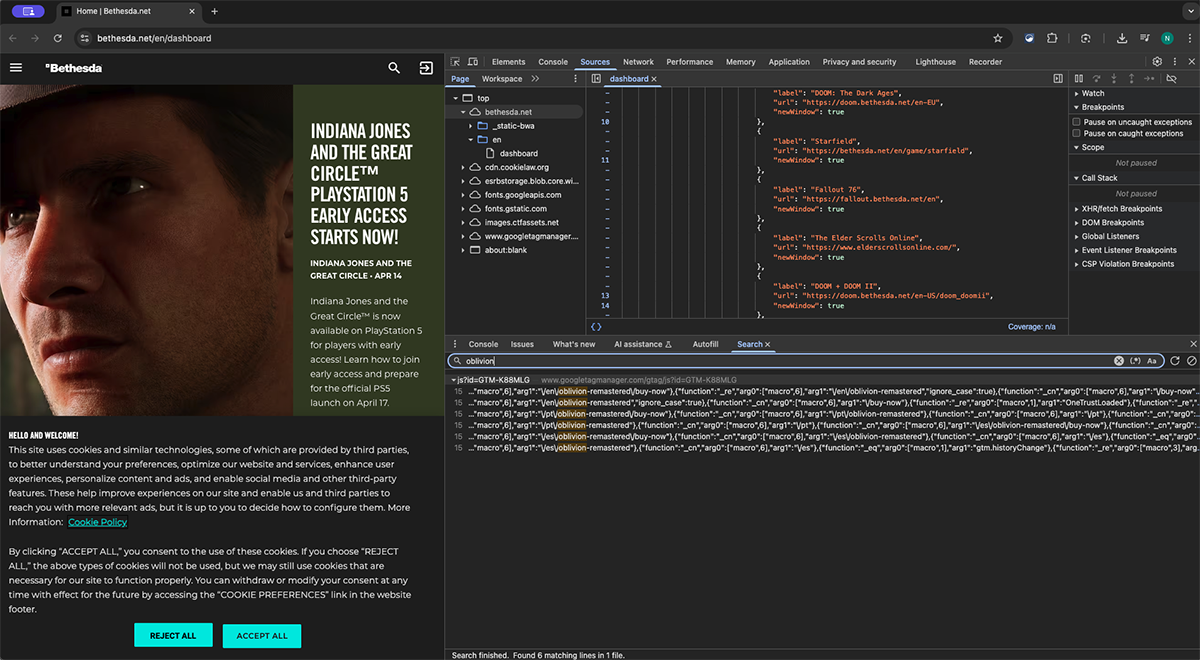Enable Pause on caught exceptions
Screen dimensions: 1200x660
point(1076,133)
